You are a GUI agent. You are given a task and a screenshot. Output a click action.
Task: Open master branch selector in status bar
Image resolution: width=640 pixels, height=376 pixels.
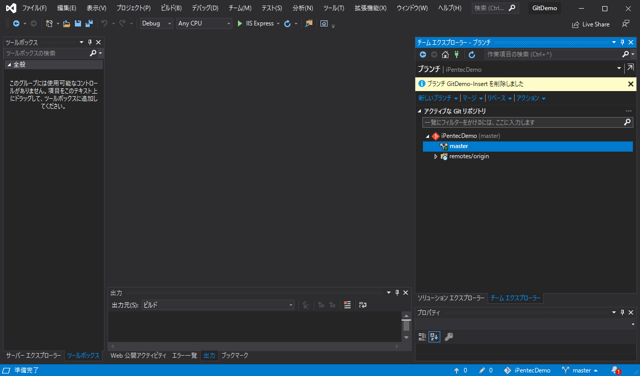coord(580,370)
